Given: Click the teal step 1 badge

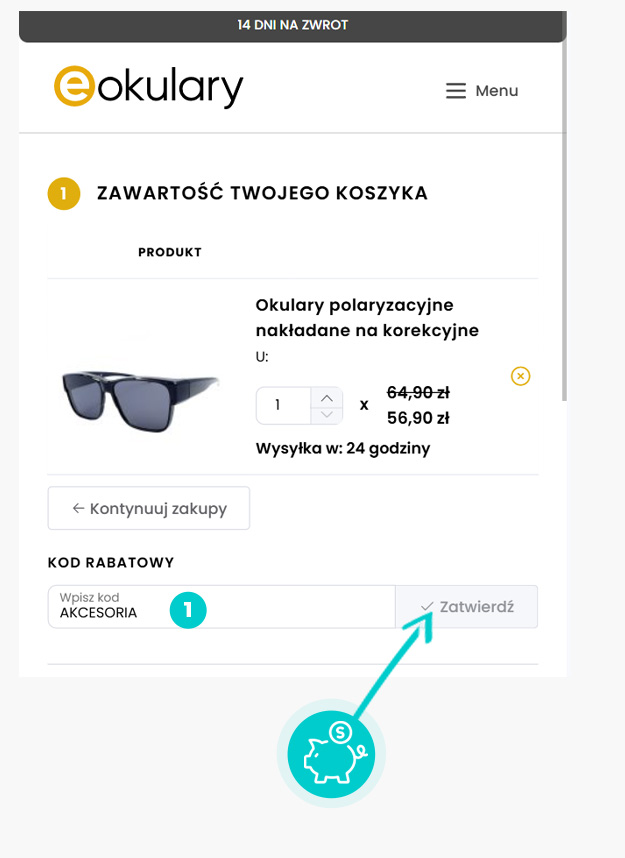Looking at the screenshot, I should pyautogui.click(x=188, y=610).
